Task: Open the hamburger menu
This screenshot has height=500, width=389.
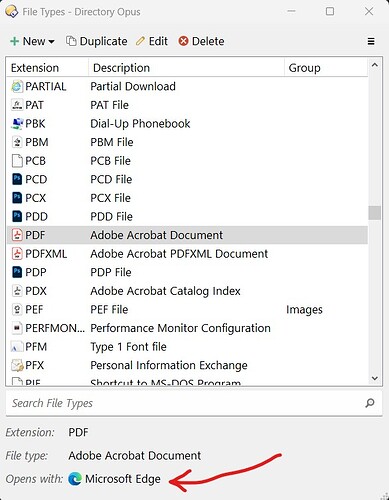Action: [371, 41]
